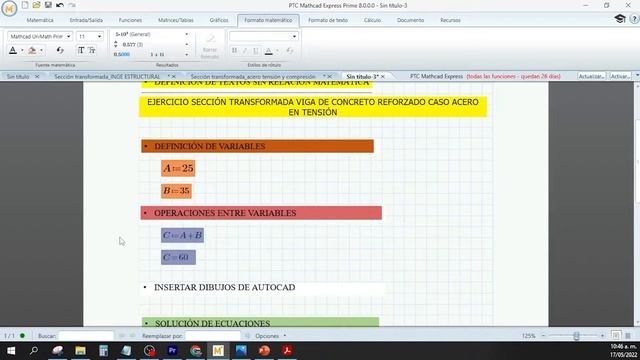Expand the font color arrow

click(22, 51)
